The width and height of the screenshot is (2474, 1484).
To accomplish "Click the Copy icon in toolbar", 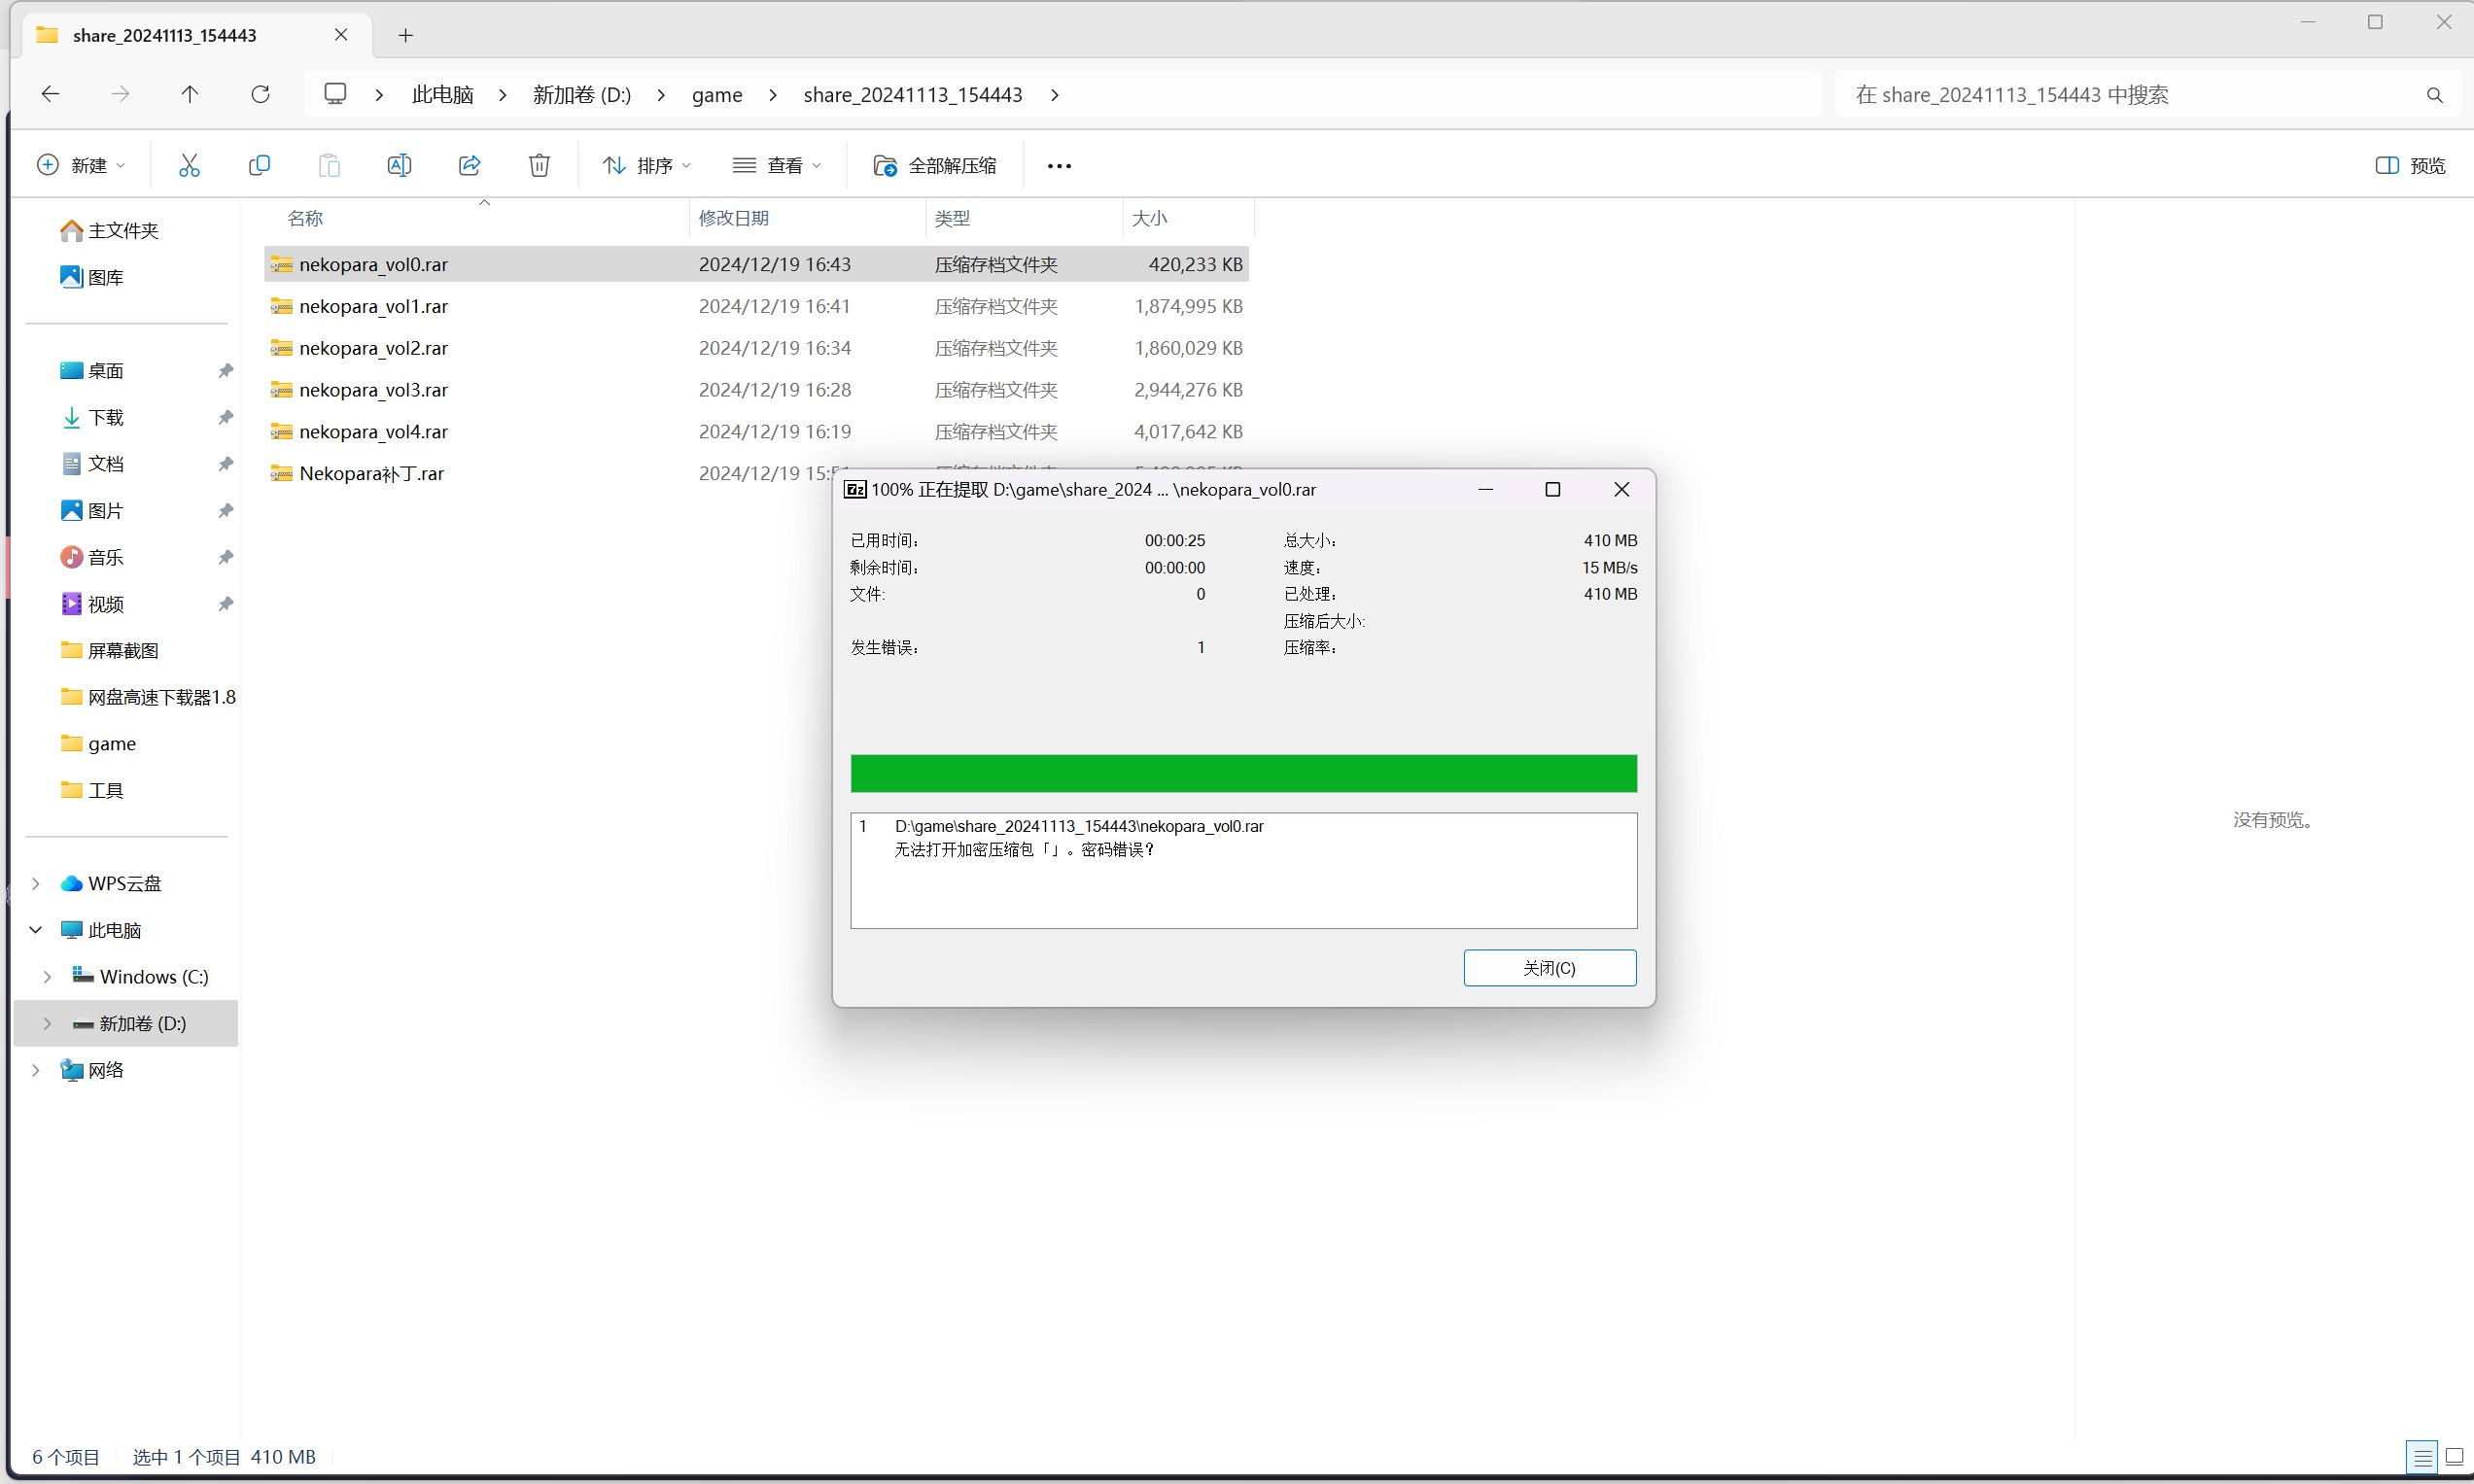I will [x=259, y=165].
